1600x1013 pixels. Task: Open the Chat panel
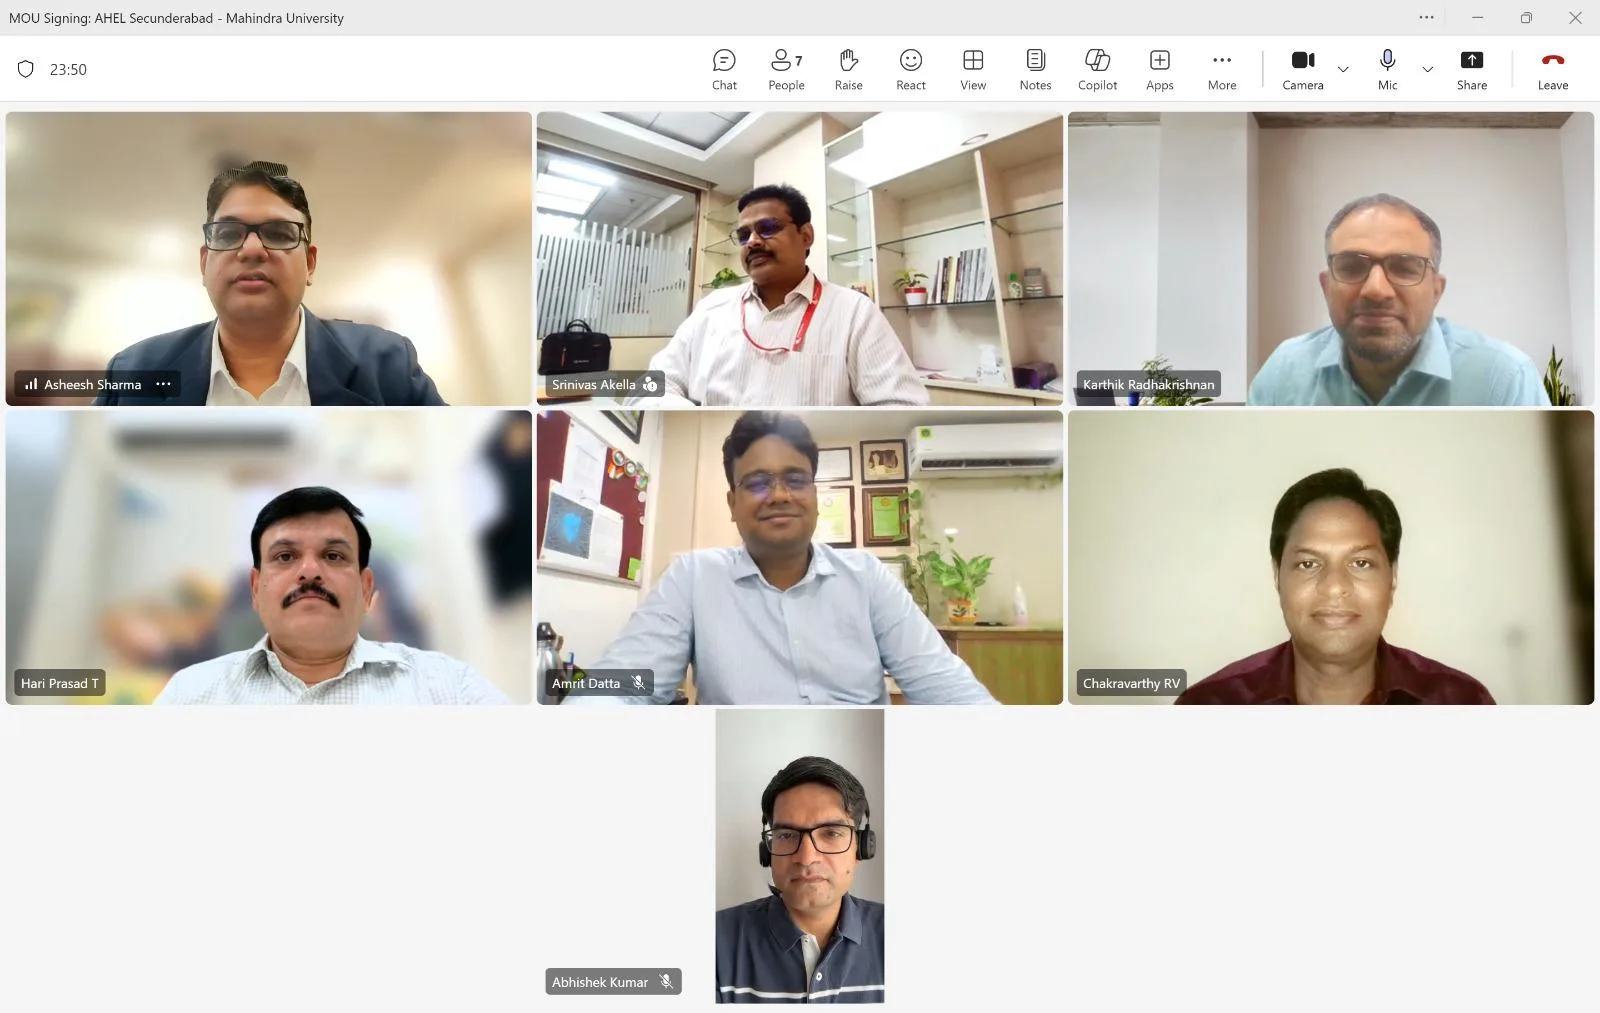[x=724, y=70]
